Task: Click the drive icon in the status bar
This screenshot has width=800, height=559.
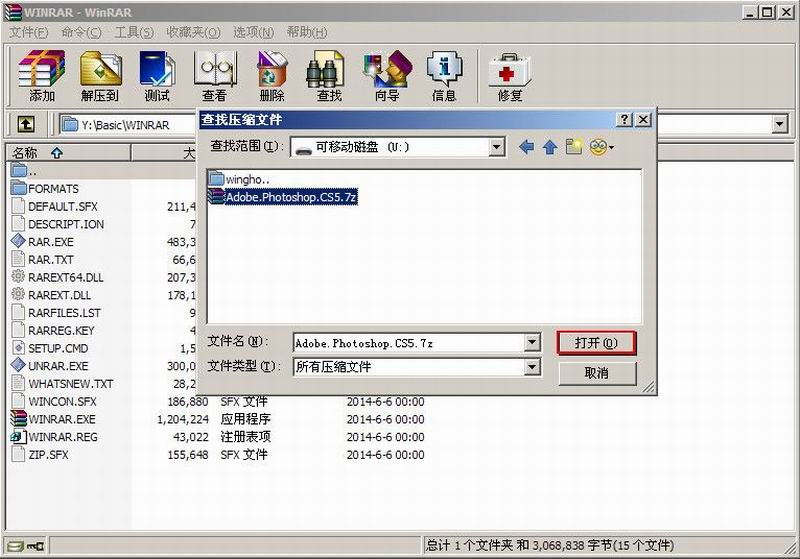Action: 15,546
